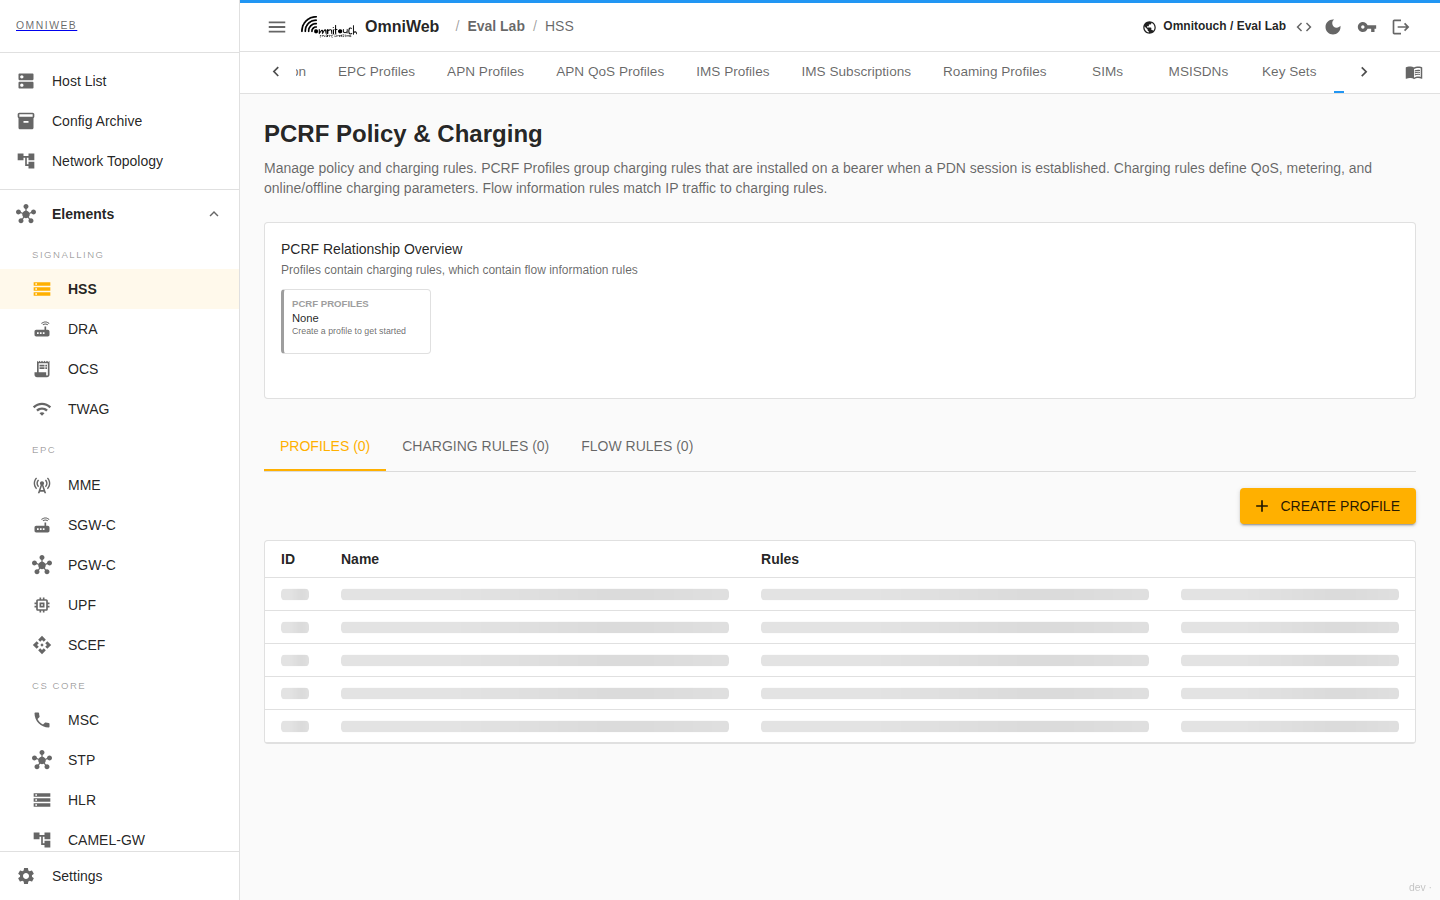Select the SGW-C element
The height and width of the screenshot is (900, 1440).
119,525
